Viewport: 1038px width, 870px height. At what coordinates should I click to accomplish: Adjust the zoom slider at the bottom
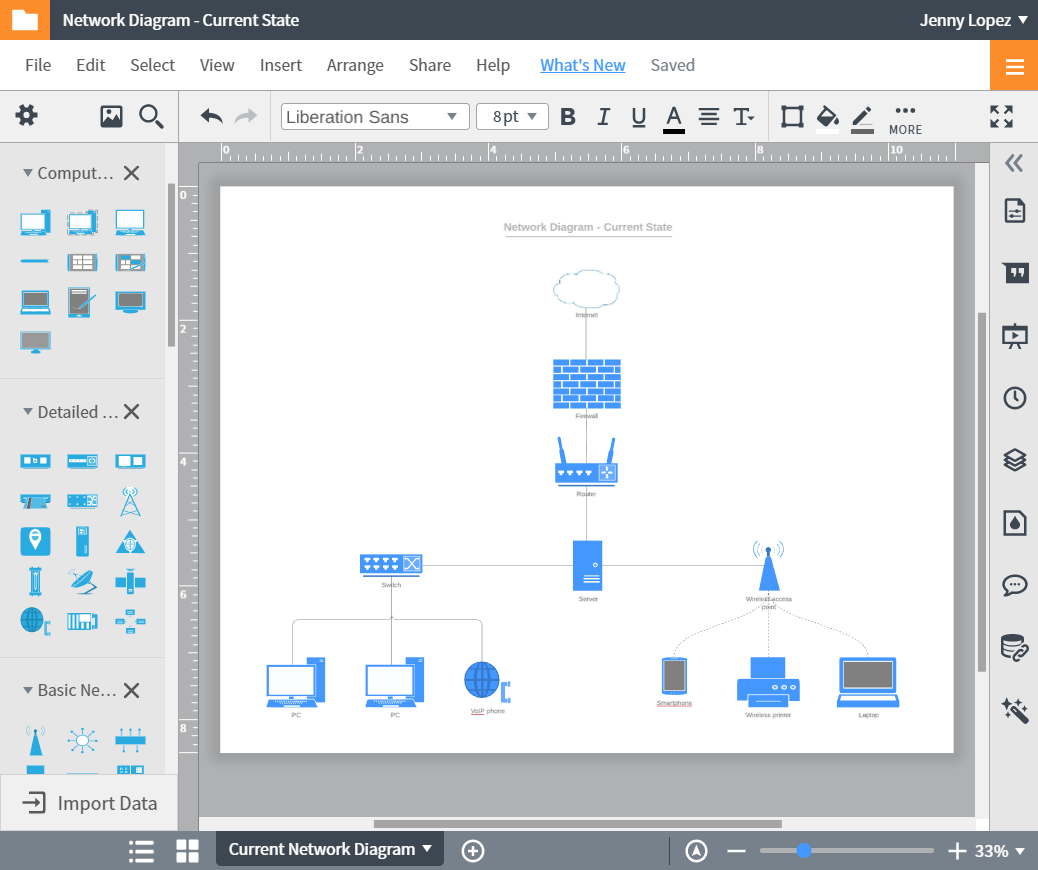tap(803, 851)
